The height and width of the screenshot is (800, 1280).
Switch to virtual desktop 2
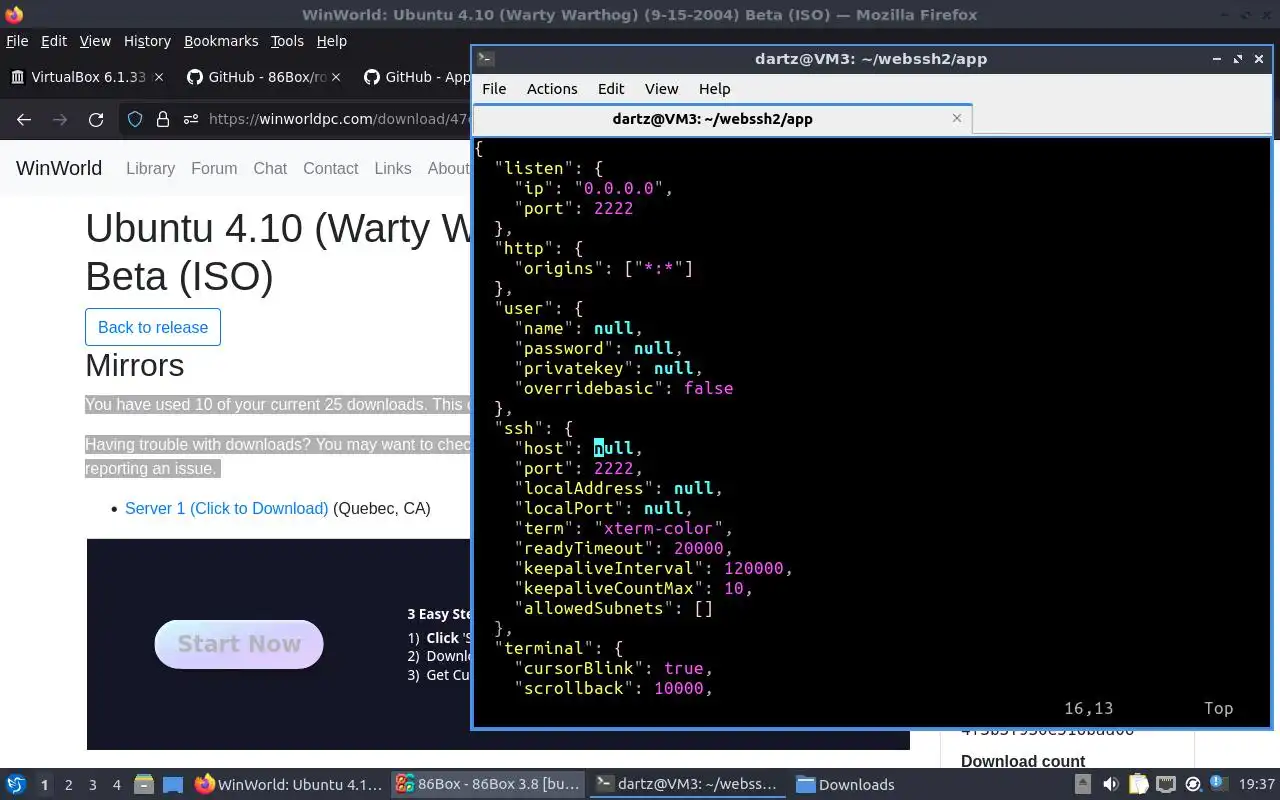[68, 785]
